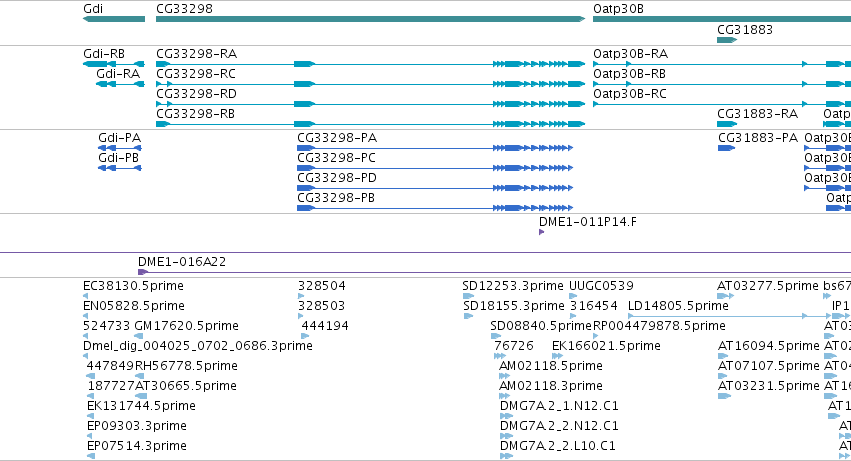Select the DMG7A.2_2.N12.C1 label
Image resolution: width=851 pixels, height=461 pixels.
click(559, 426)
